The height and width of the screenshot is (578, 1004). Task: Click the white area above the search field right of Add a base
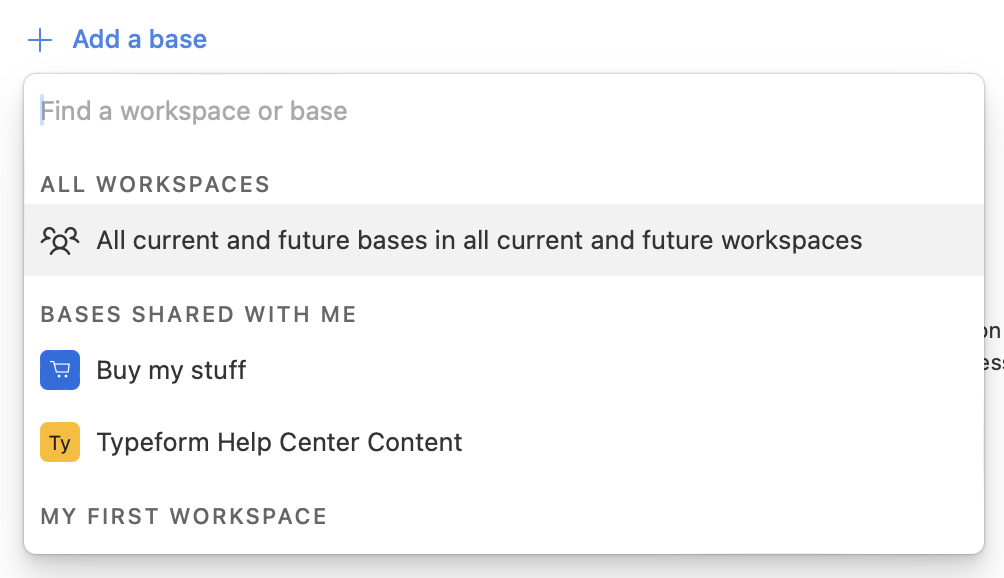602,40
